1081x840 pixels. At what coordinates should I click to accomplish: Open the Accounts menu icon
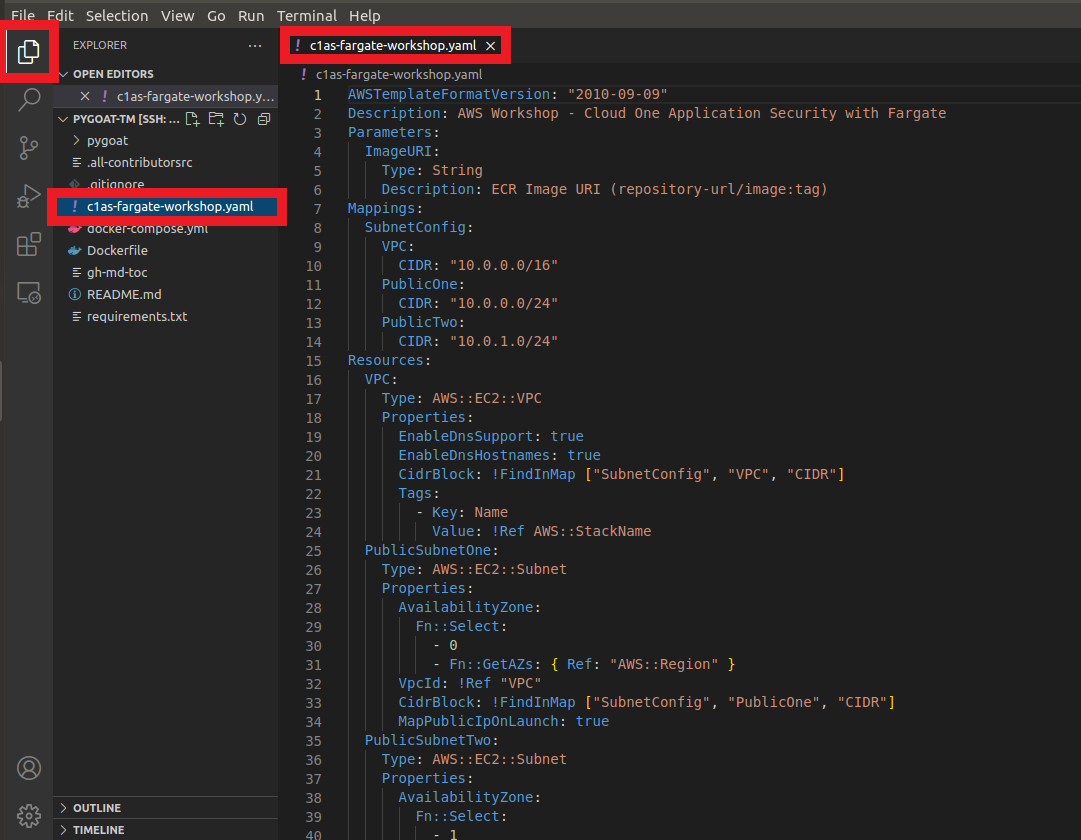click(x=28, y=768)
